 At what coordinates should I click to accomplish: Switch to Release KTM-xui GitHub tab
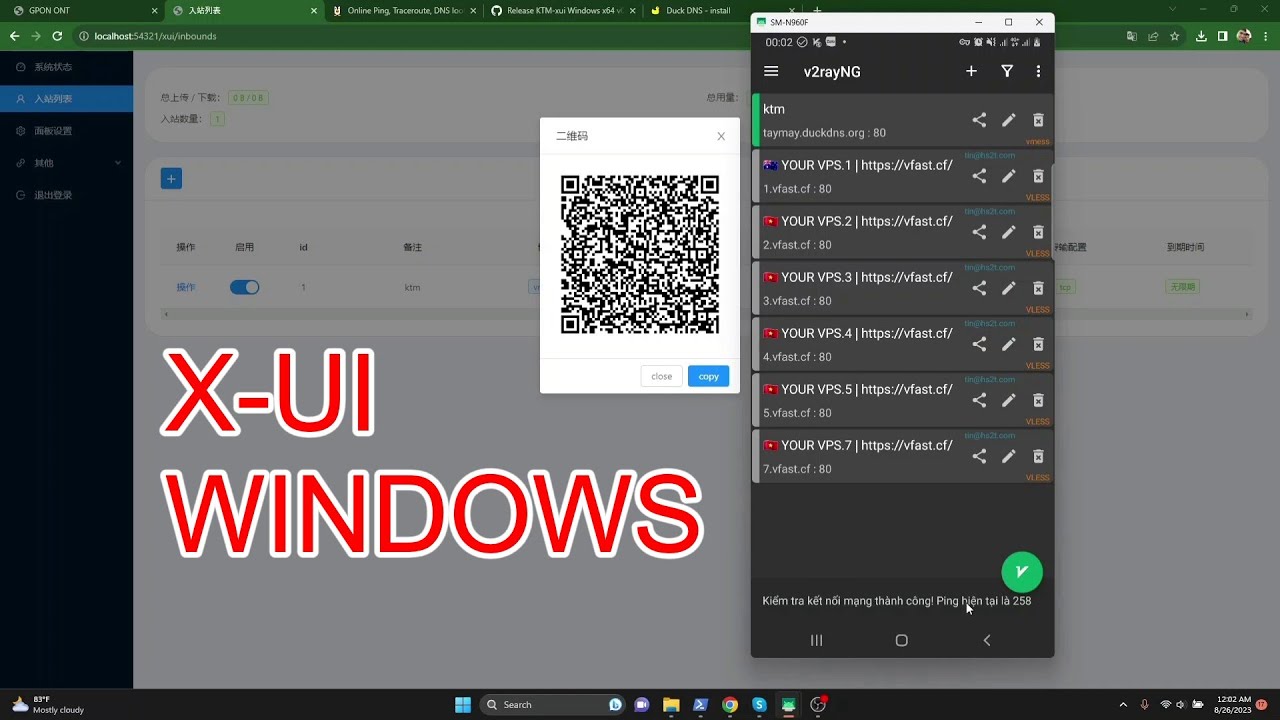click(564, 11)
